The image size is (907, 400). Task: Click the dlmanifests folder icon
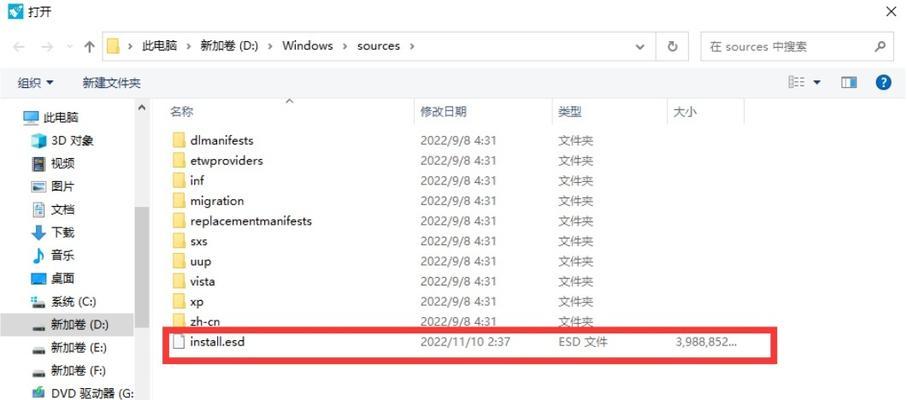[x=179, y=140]
